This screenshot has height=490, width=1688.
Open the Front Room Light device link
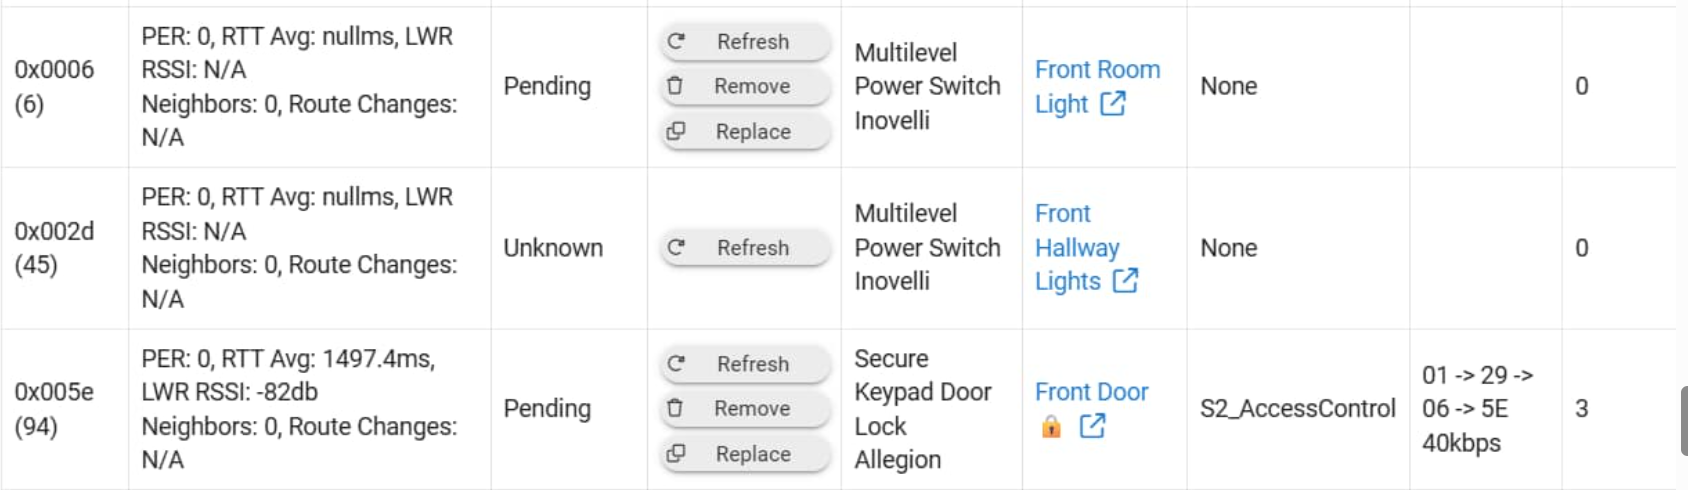coord(1096,70)
